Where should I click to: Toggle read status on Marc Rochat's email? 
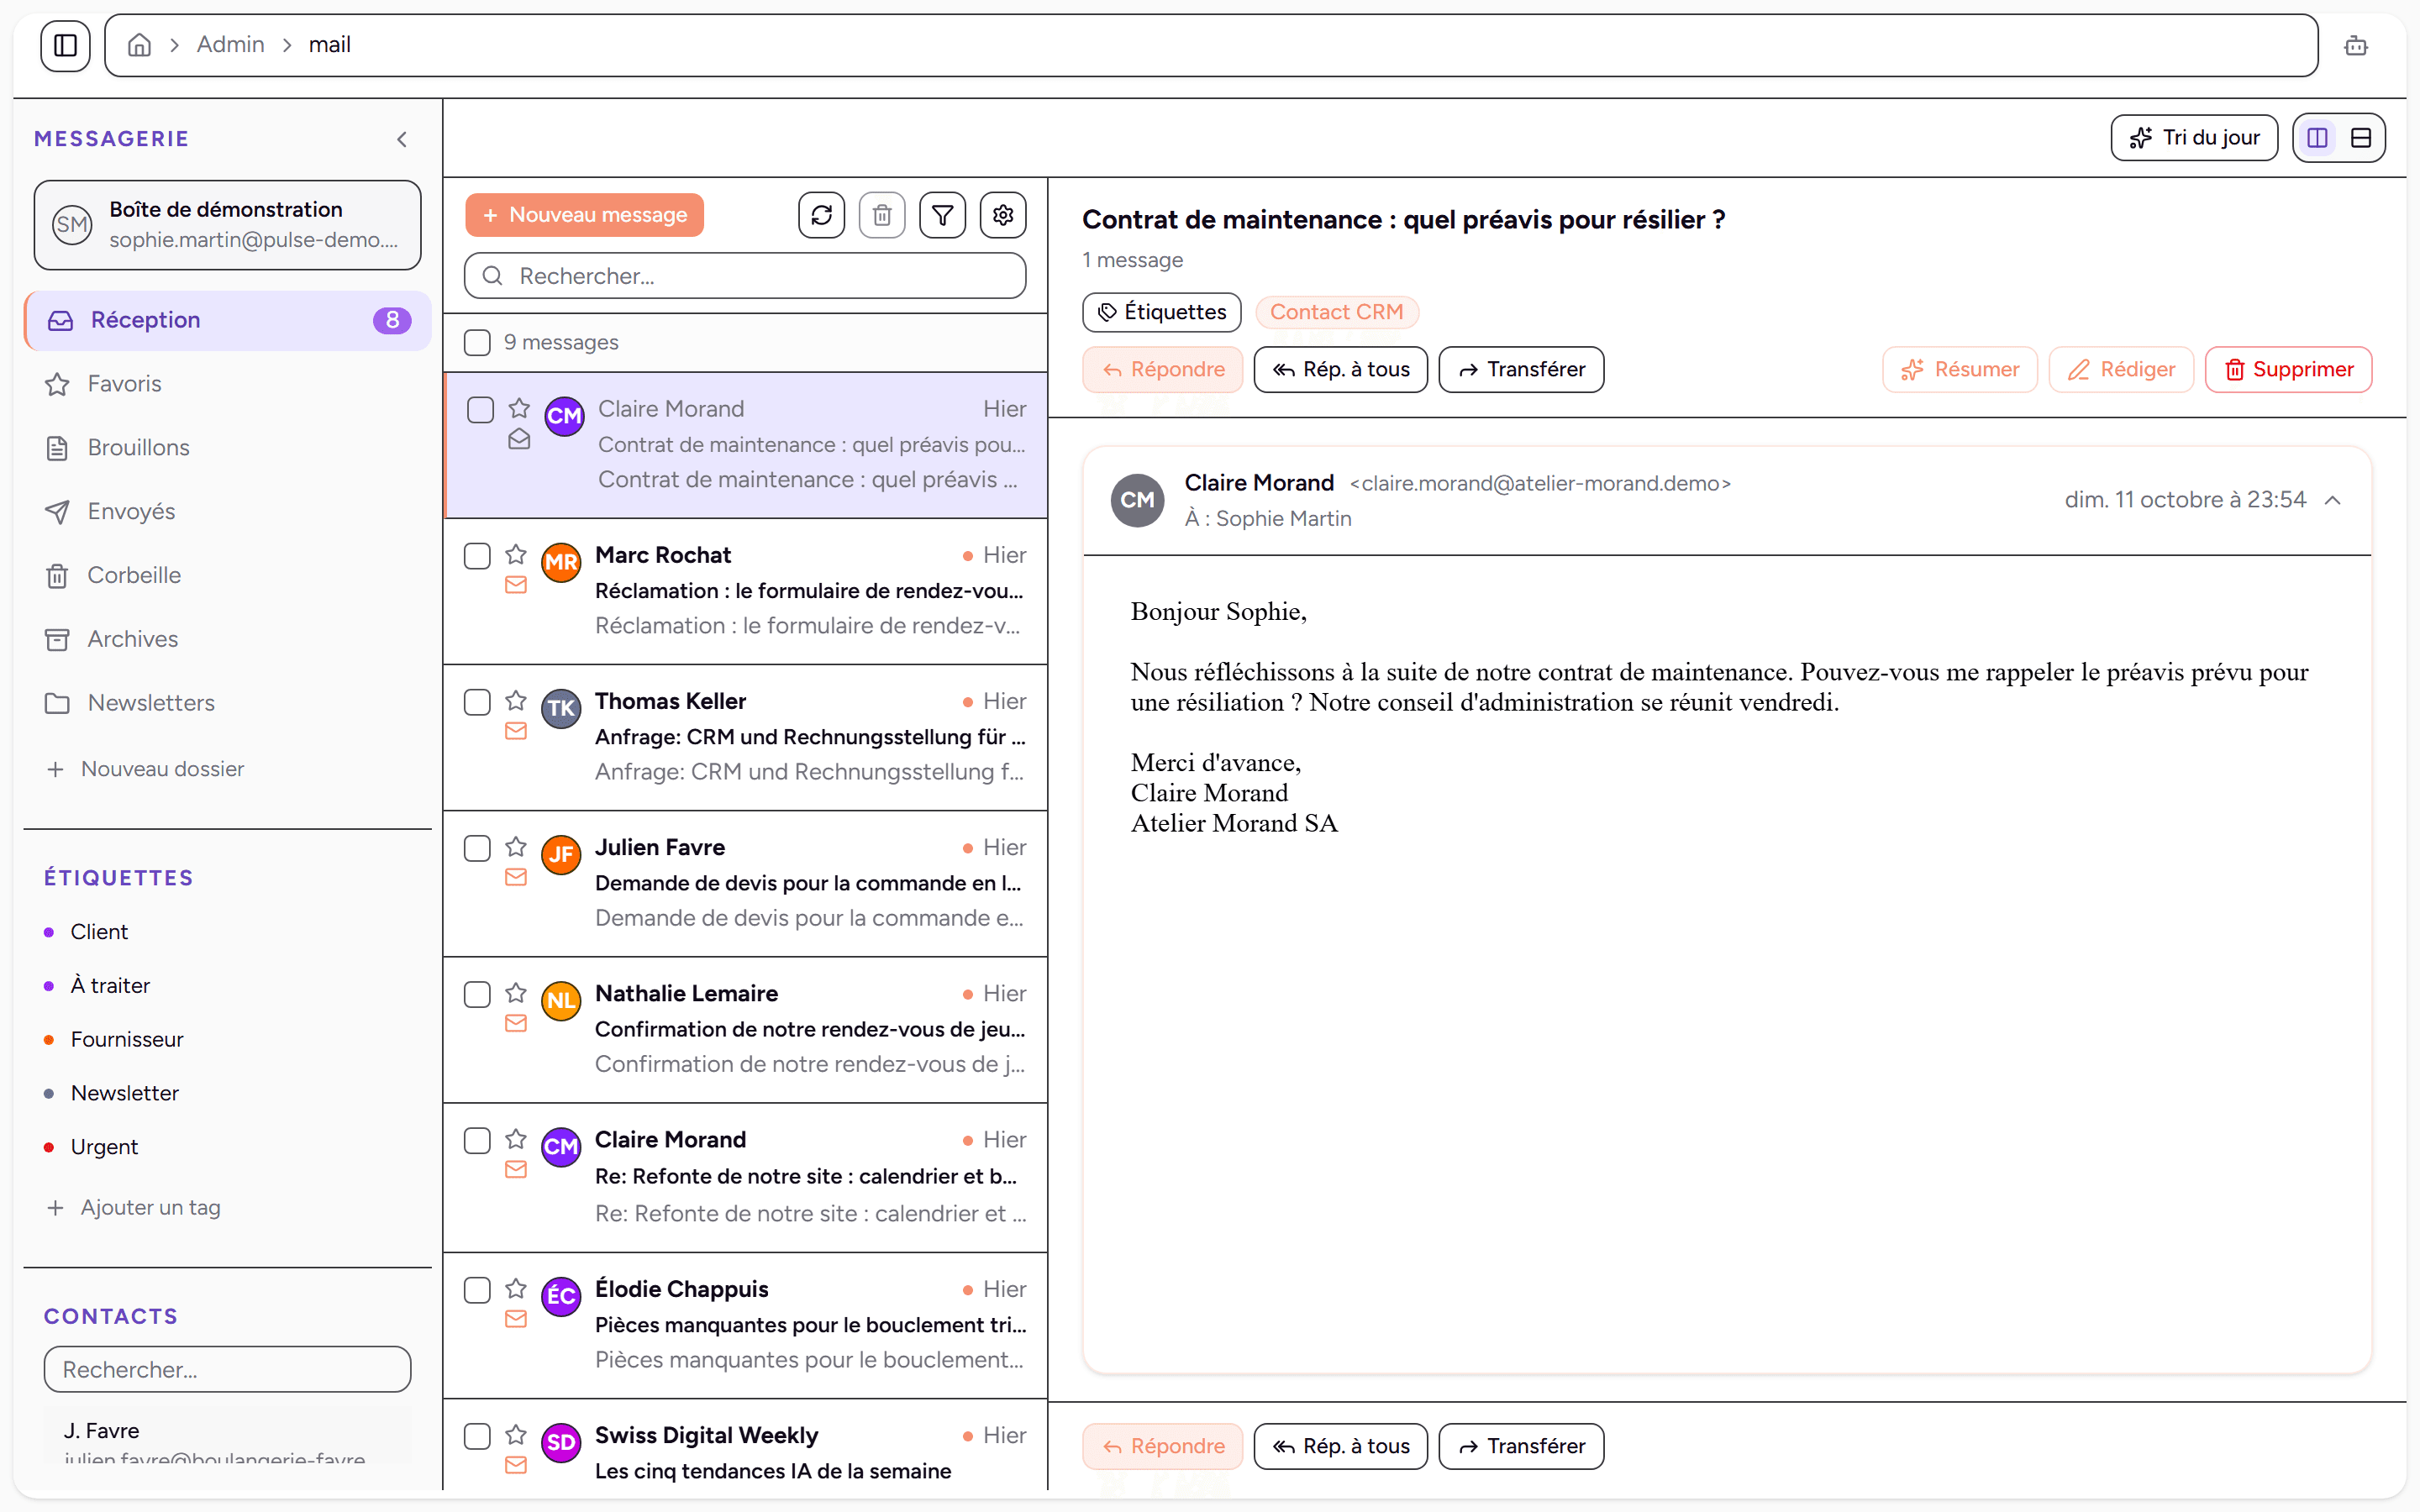click(516, 585)
